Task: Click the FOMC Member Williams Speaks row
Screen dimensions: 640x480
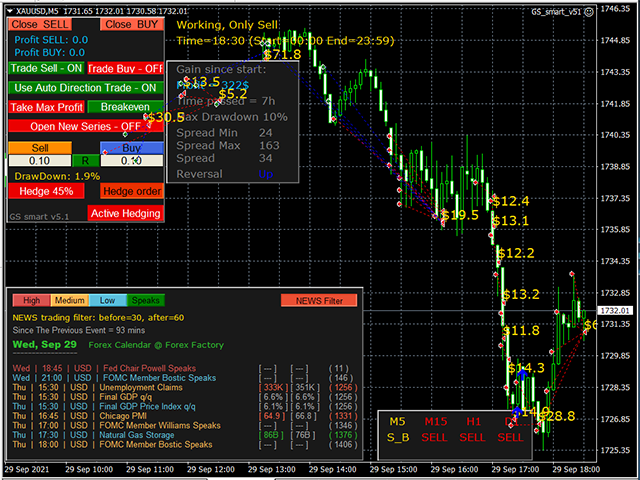Action: click(185, 425)
